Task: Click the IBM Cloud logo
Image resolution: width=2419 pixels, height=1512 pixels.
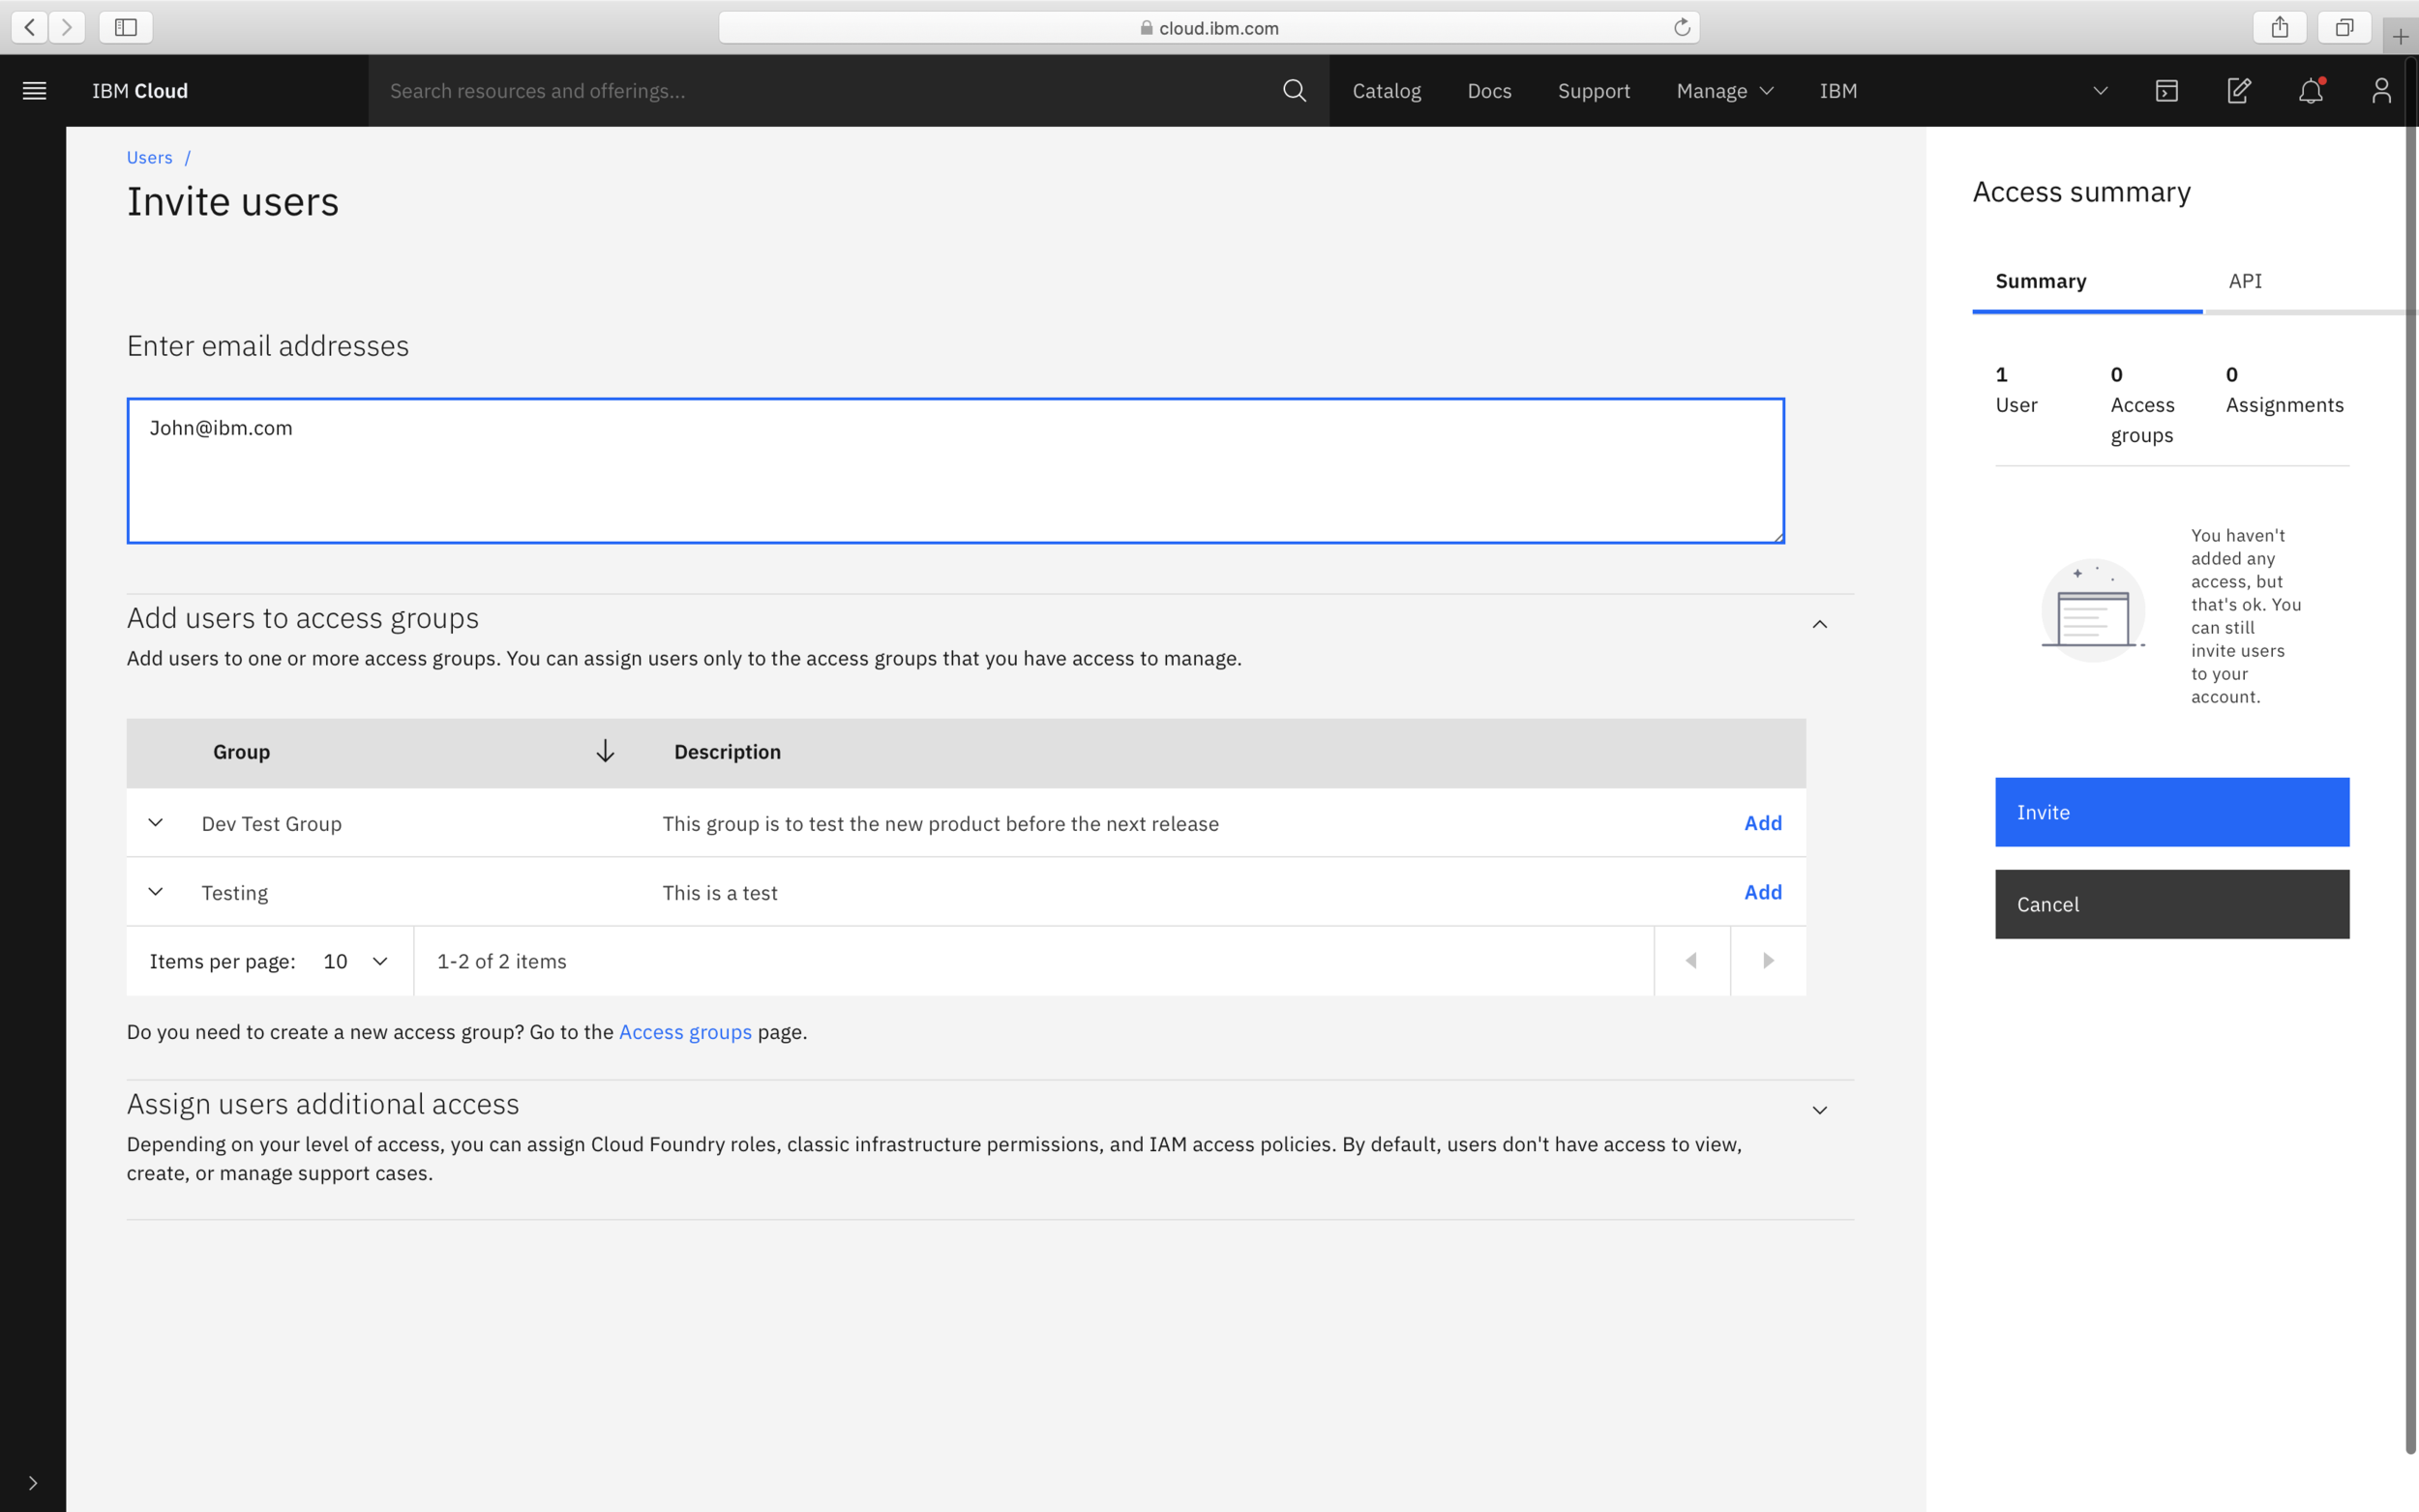Action: [x=140, y=91]
